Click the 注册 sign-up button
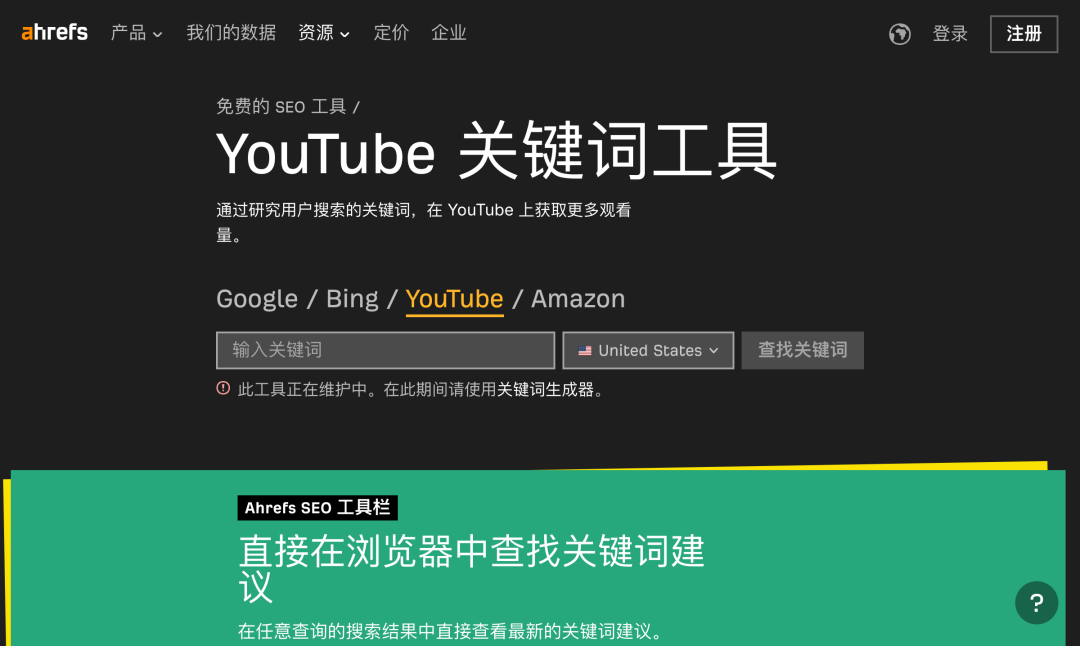 pyautogui.click(x=1024, y=34)
